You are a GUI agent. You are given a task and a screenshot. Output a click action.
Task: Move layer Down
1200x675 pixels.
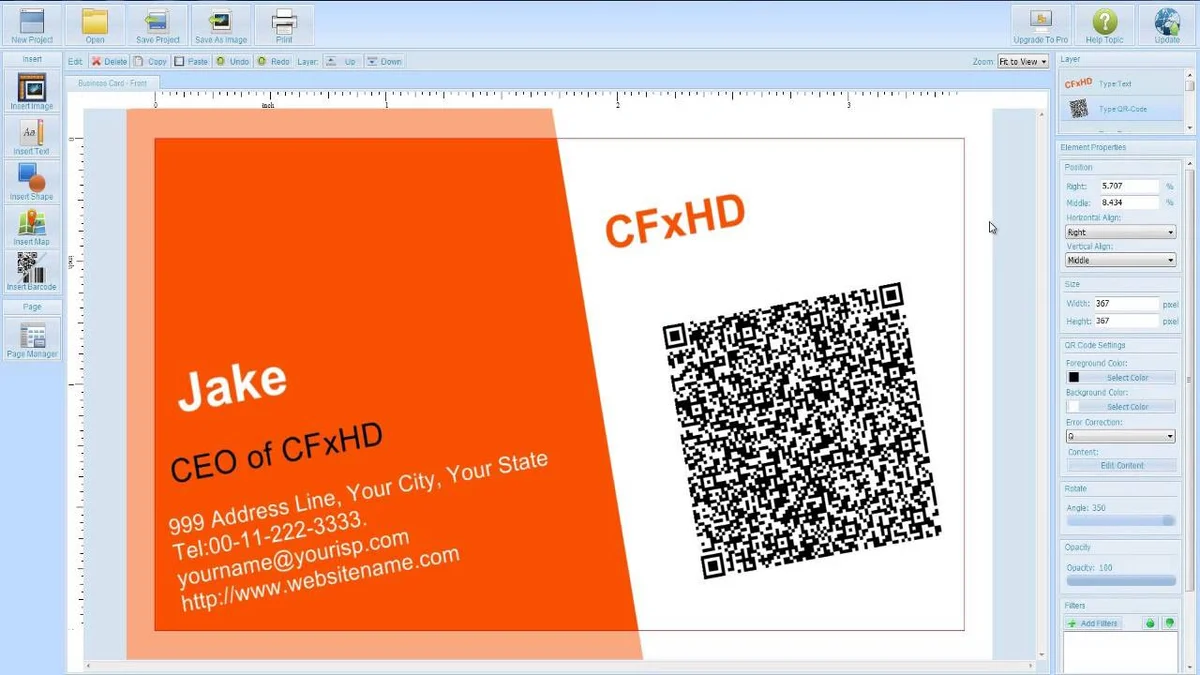[385, 61]
